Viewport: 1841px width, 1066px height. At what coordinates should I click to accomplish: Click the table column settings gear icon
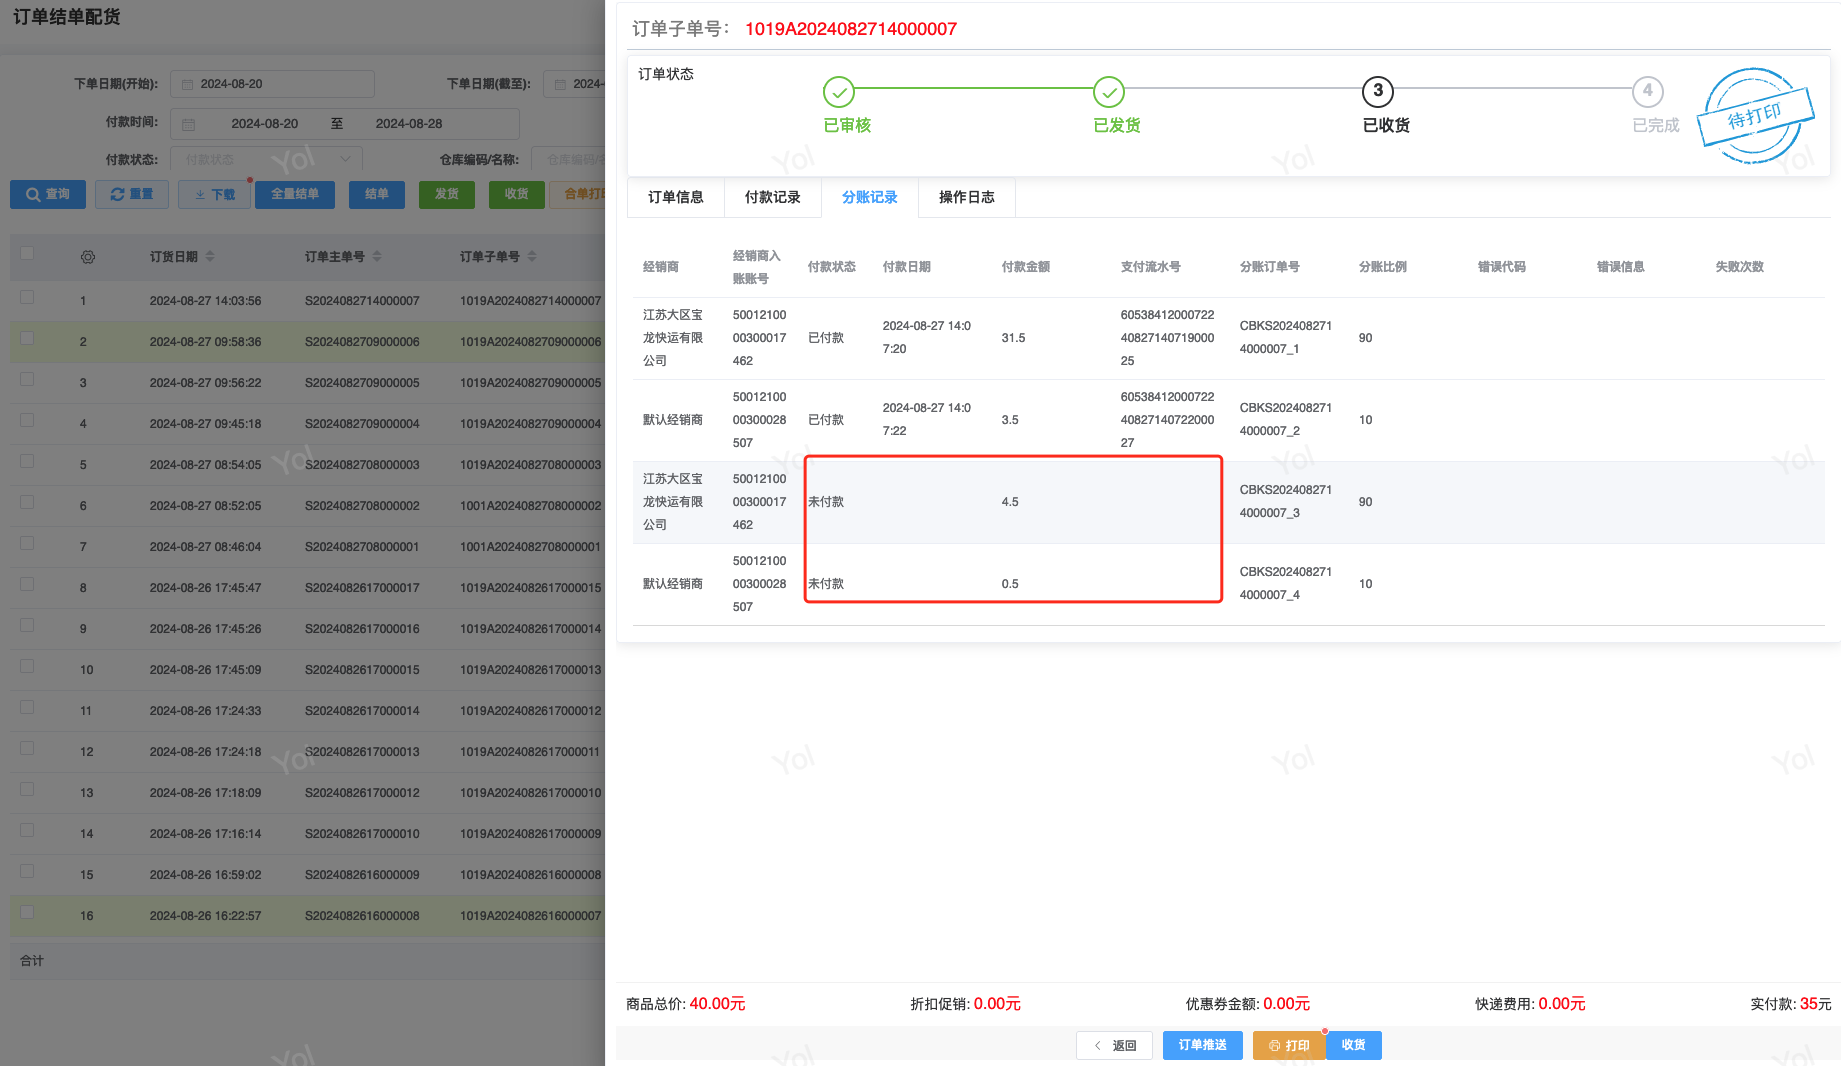[x=88, y=257]
